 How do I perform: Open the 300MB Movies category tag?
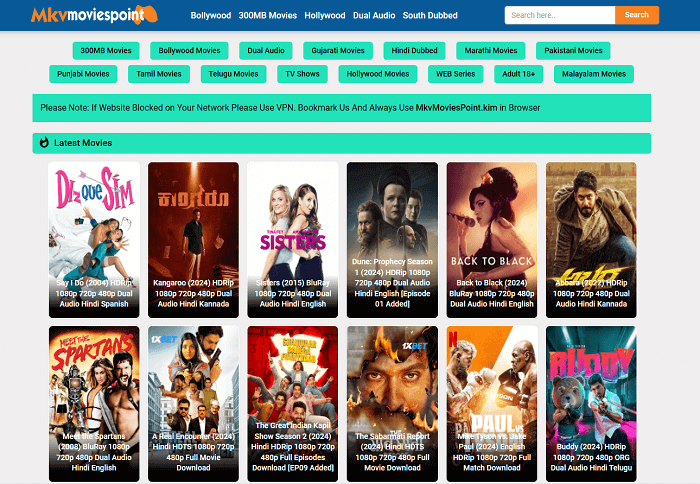[x=106, y=50]
